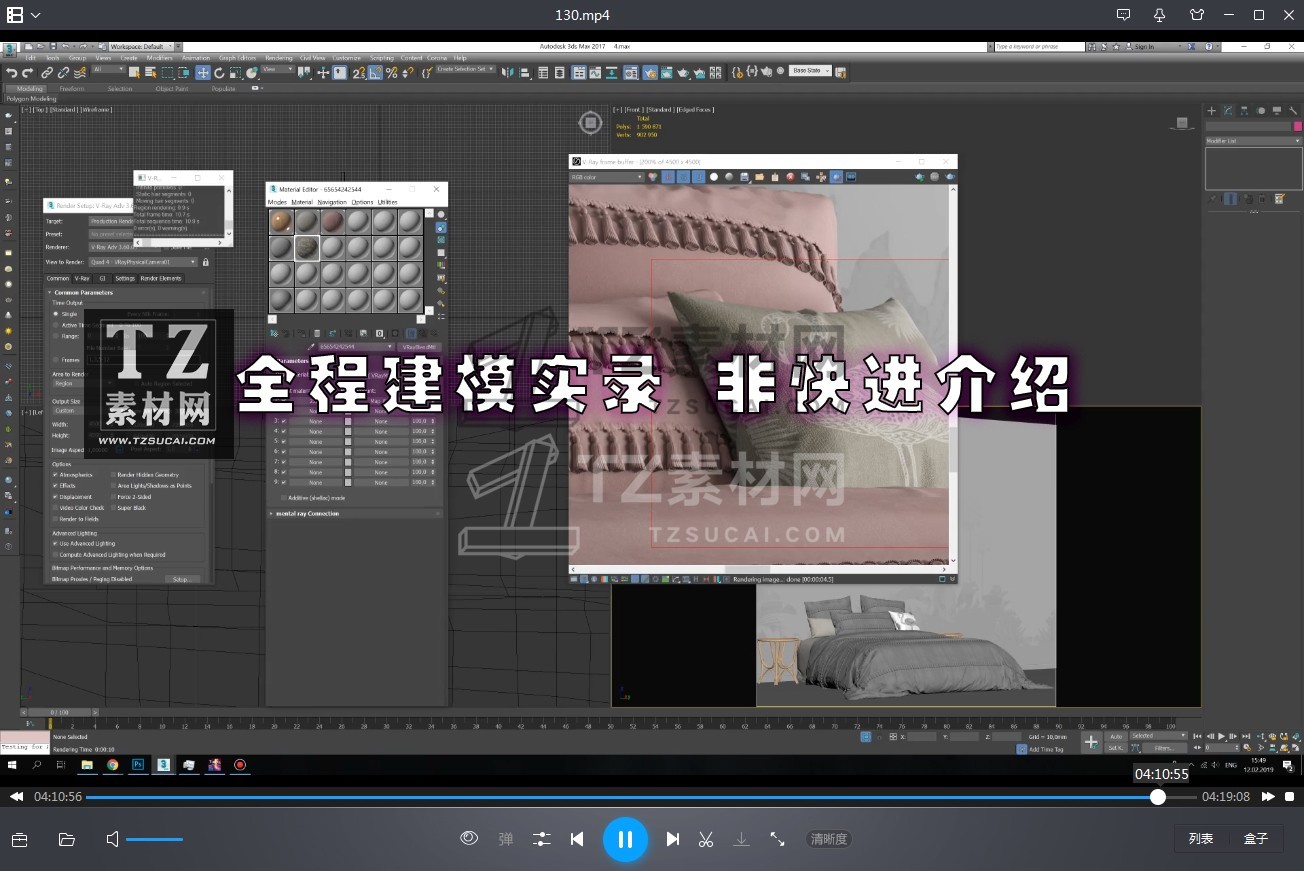Click the player volume slider
This screenshot has height=871, width=1304.
click(154, 839)
